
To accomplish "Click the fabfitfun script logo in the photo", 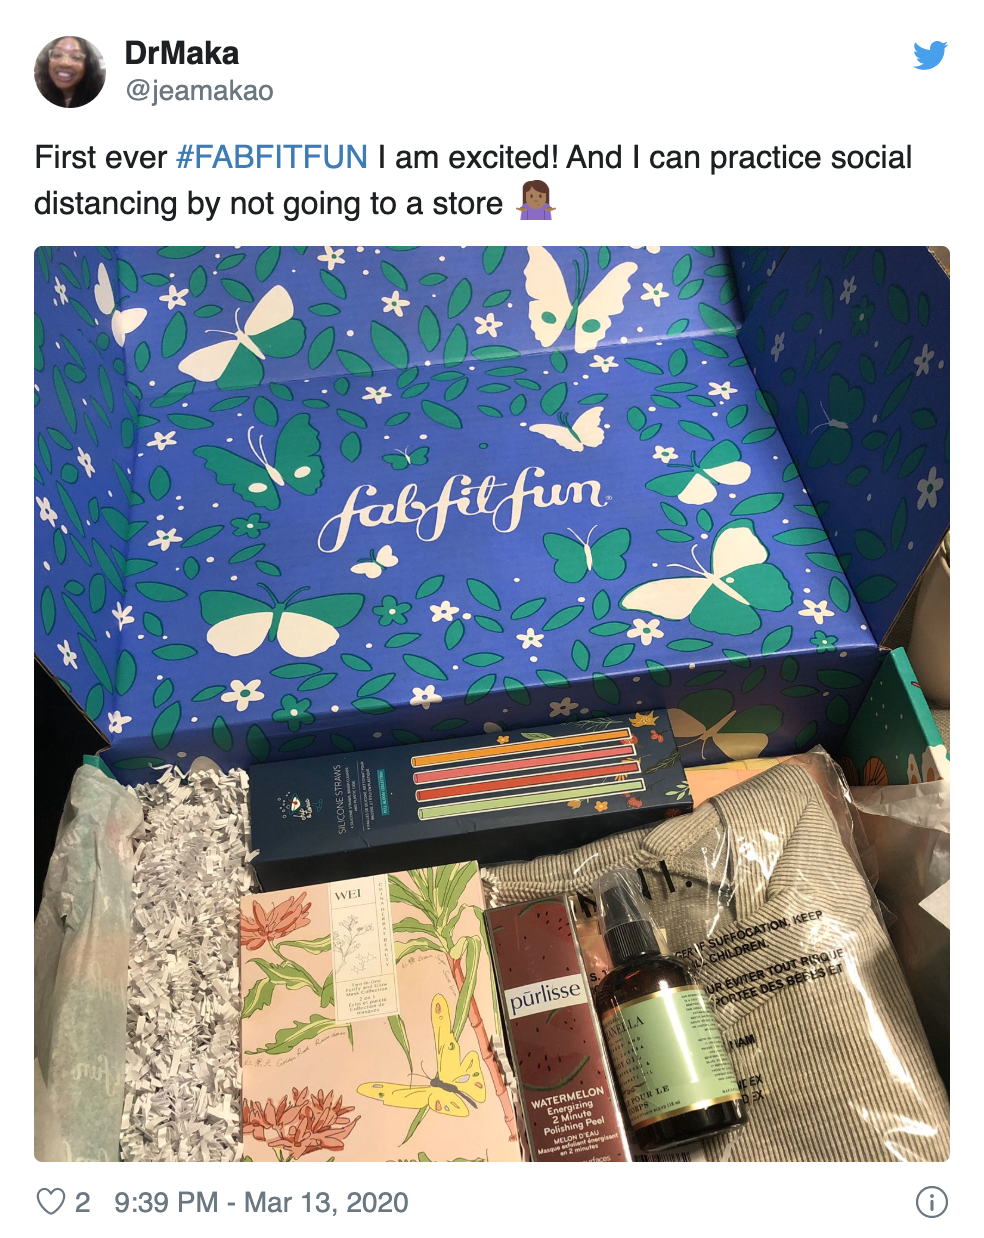I will pos(463,501).
